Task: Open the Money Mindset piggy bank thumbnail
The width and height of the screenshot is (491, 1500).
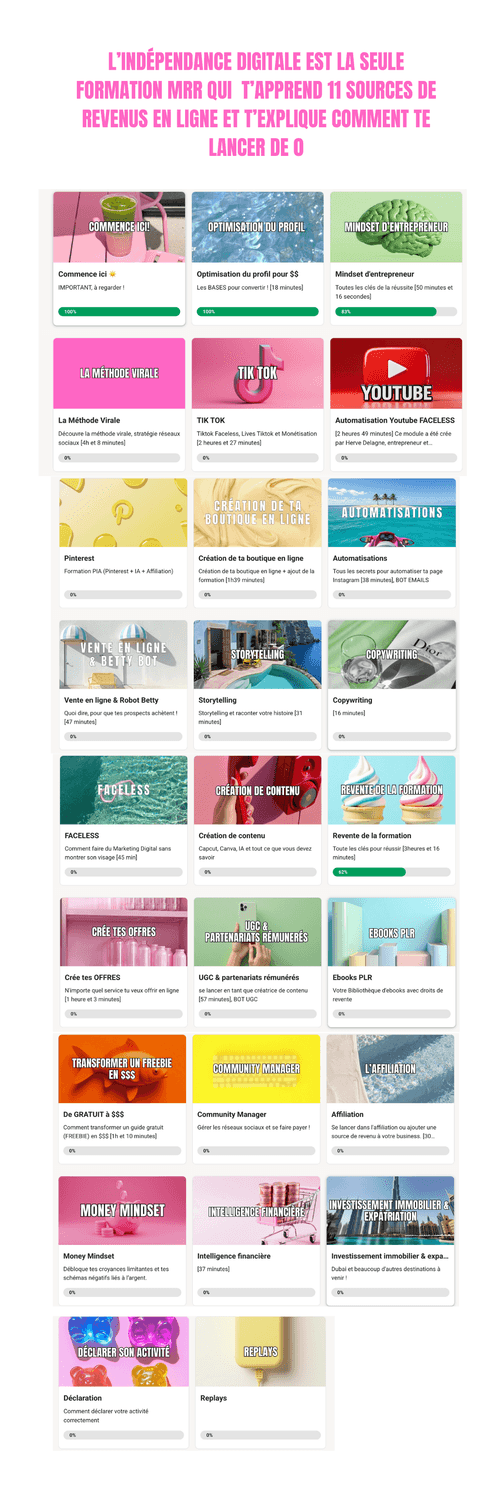Action: [x=122, y=1210]
